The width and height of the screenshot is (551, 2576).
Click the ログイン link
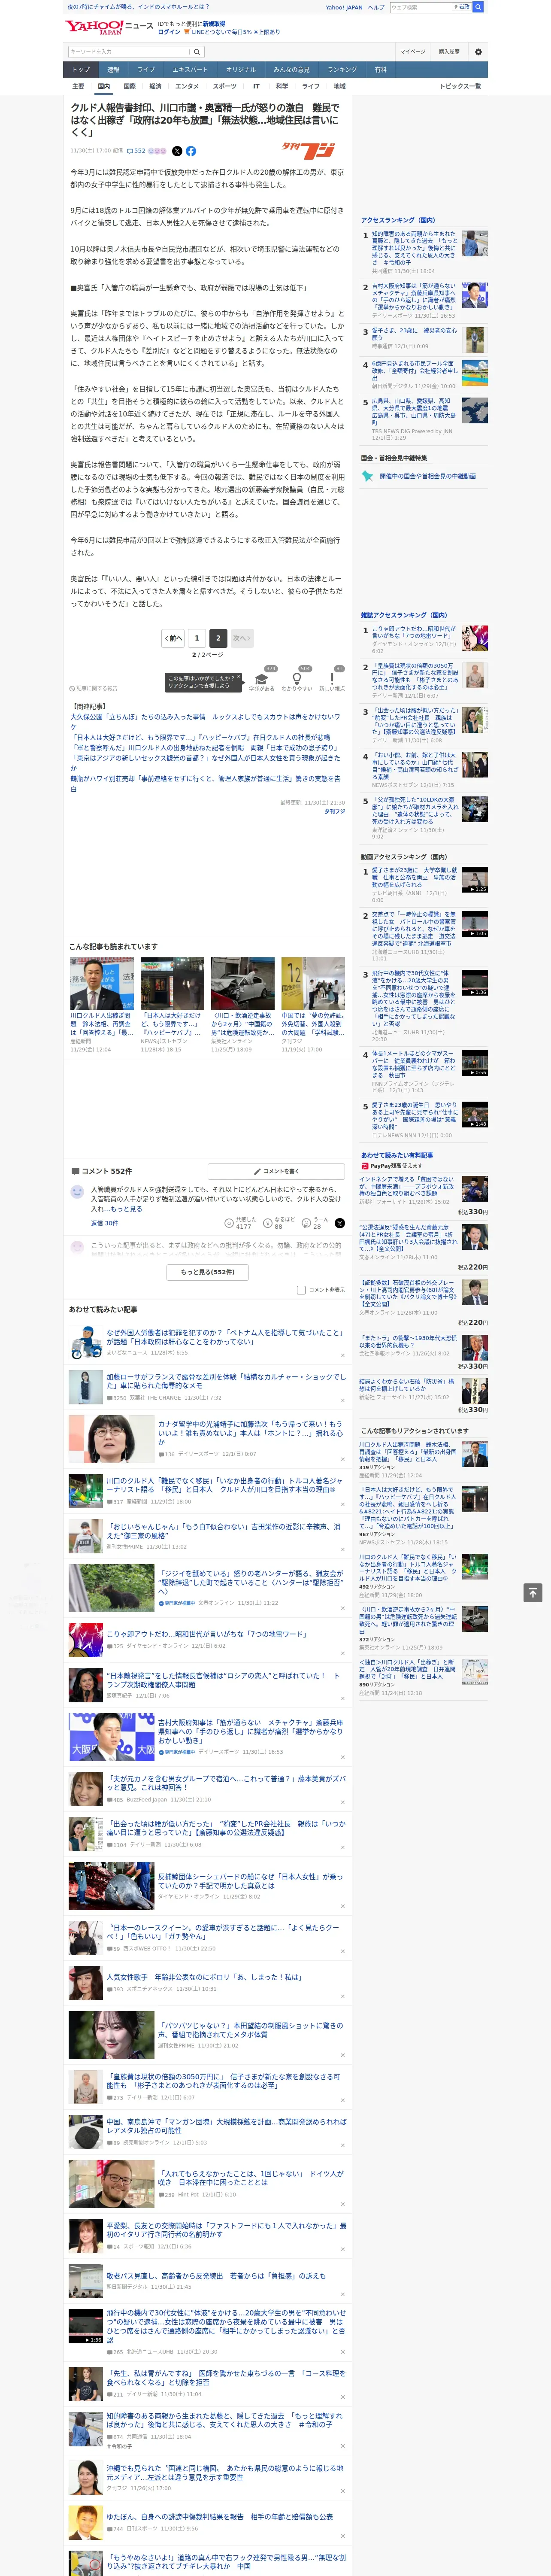click(x=169, y=32)
